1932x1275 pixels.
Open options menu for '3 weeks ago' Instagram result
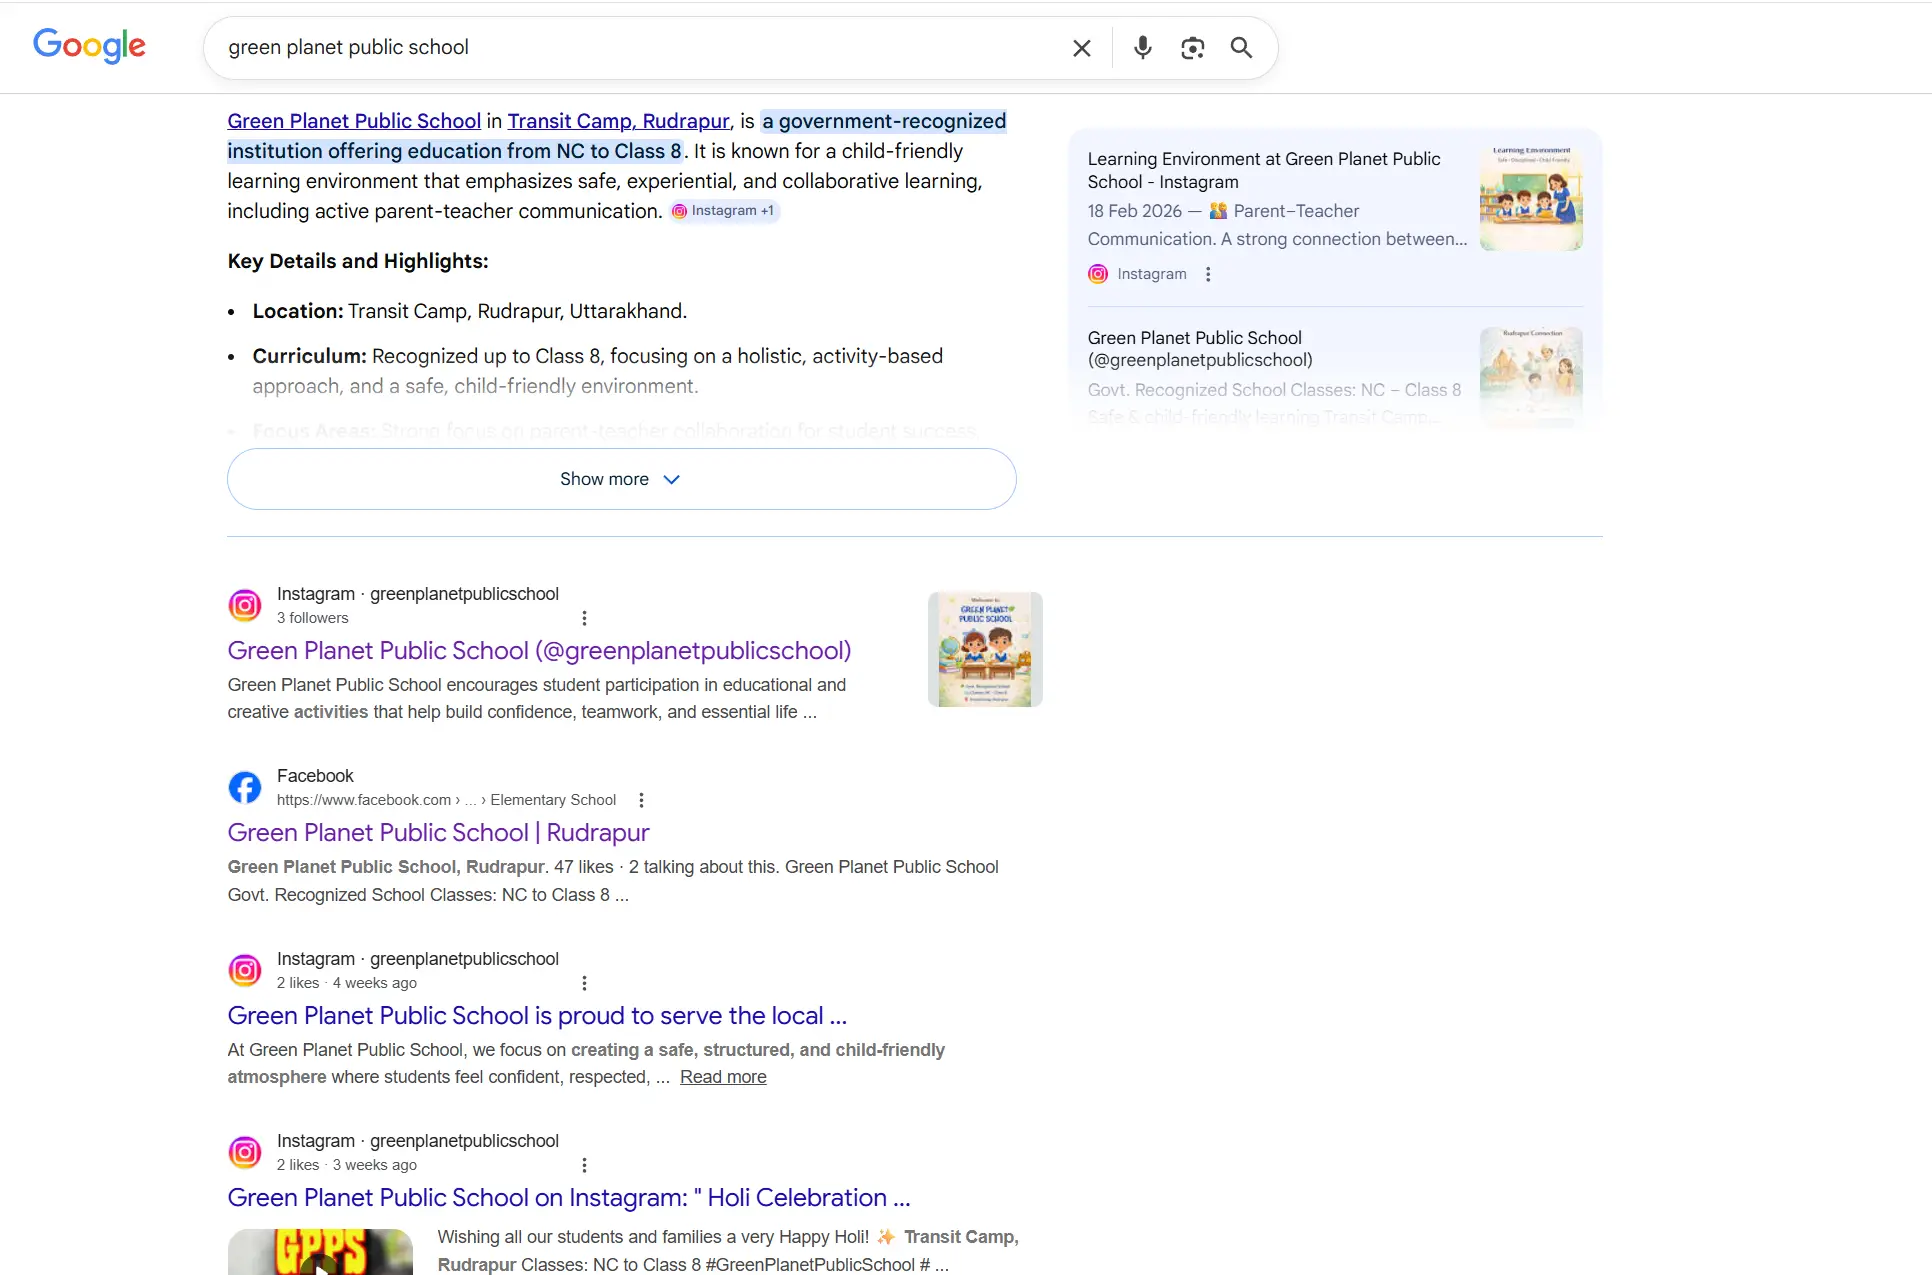point(584,1165)
